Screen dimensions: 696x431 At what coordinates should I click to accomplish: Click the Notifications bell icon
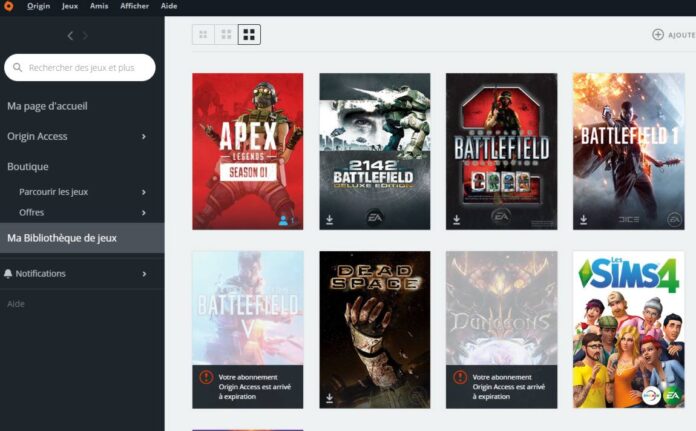pos(9,273)
